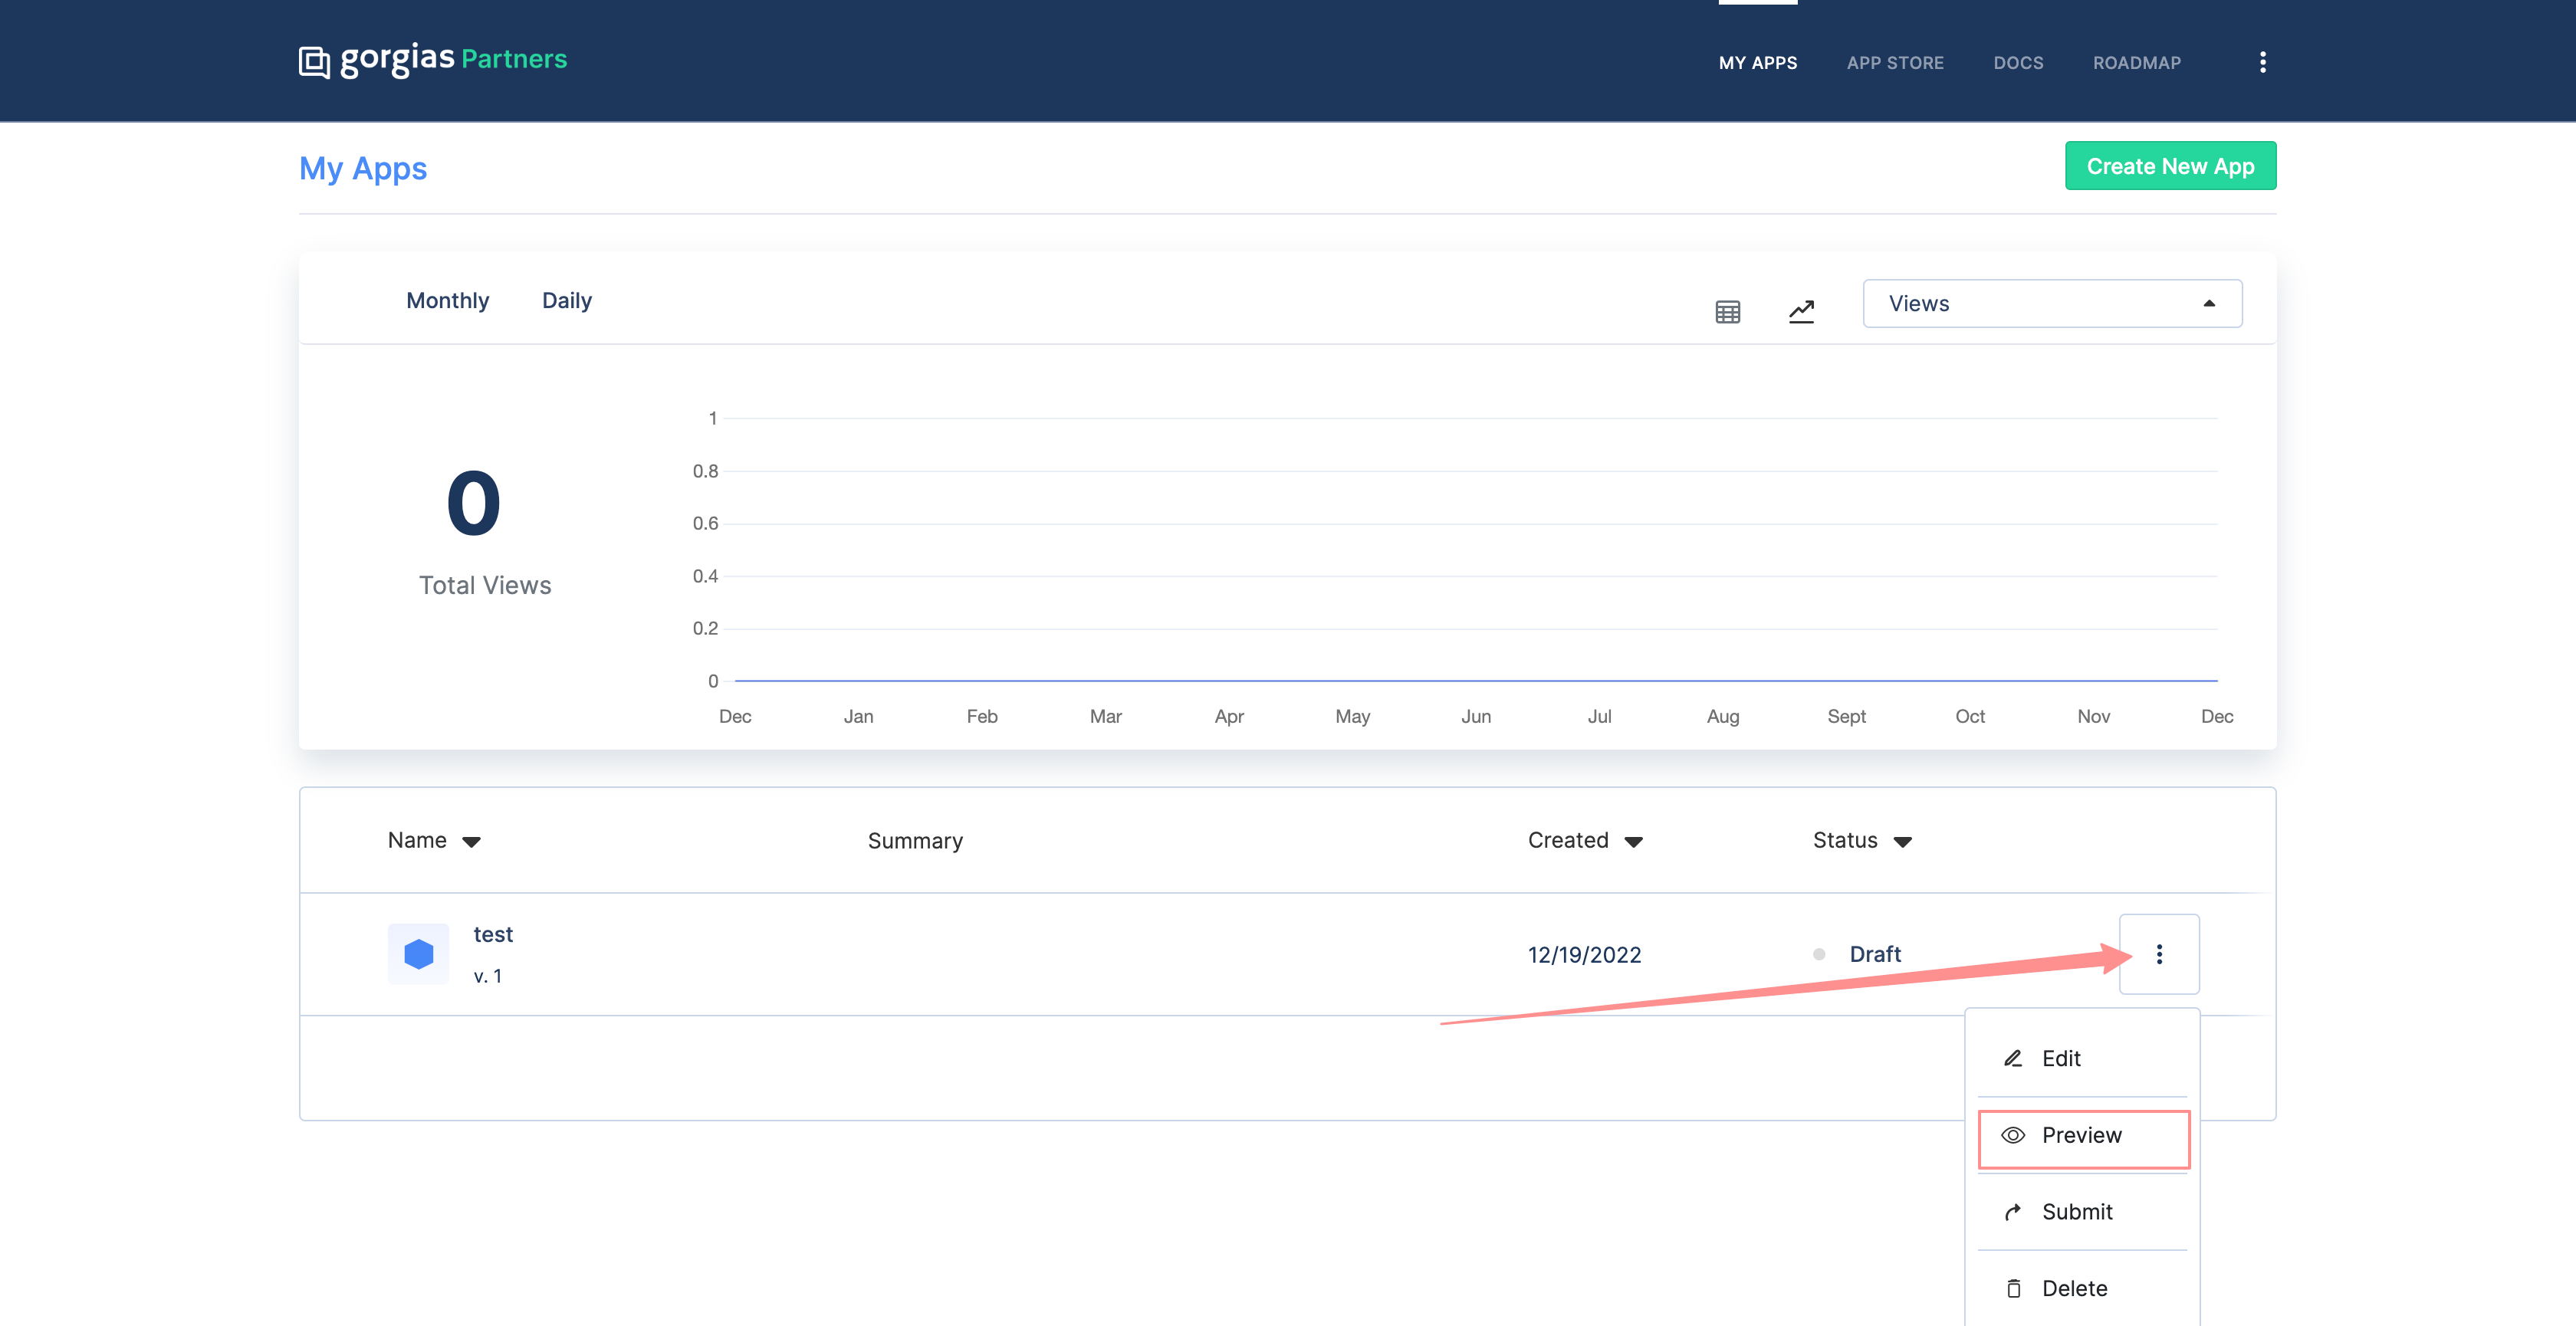Screen dimensions: 2576x1326
Task: Switch to table view icon
Action: point(1727,312)
